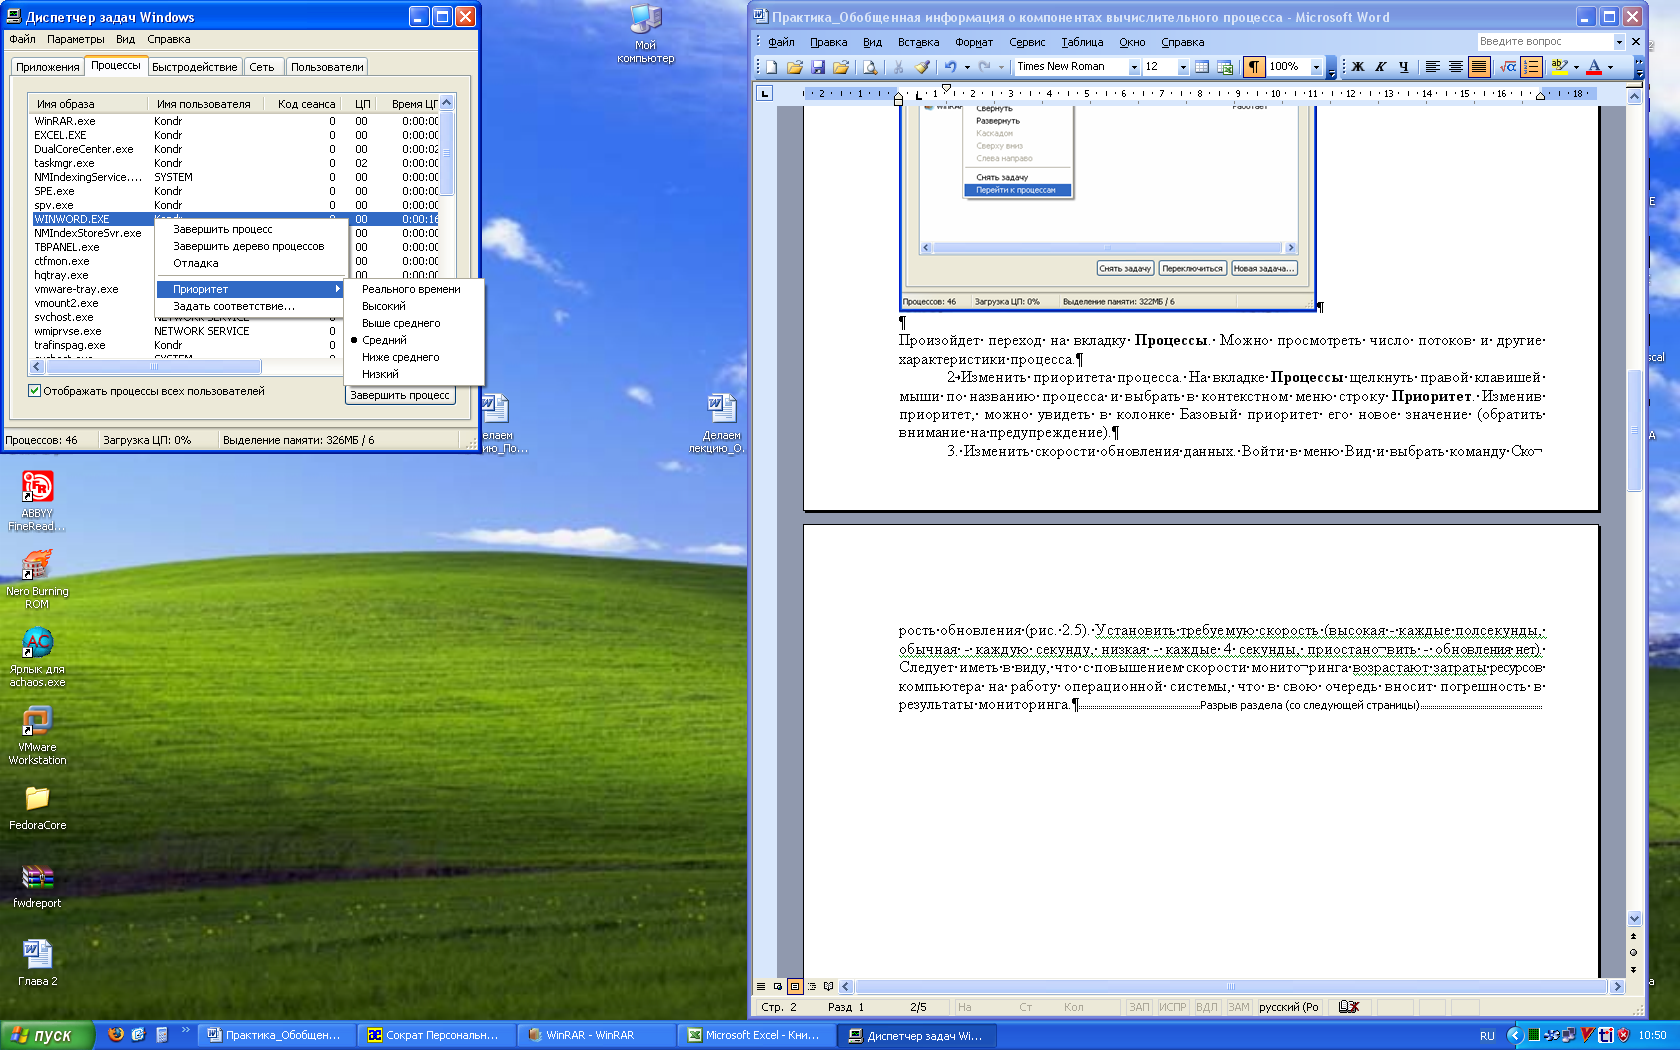Switch to Web Layout view icon

tap(778, 986)
